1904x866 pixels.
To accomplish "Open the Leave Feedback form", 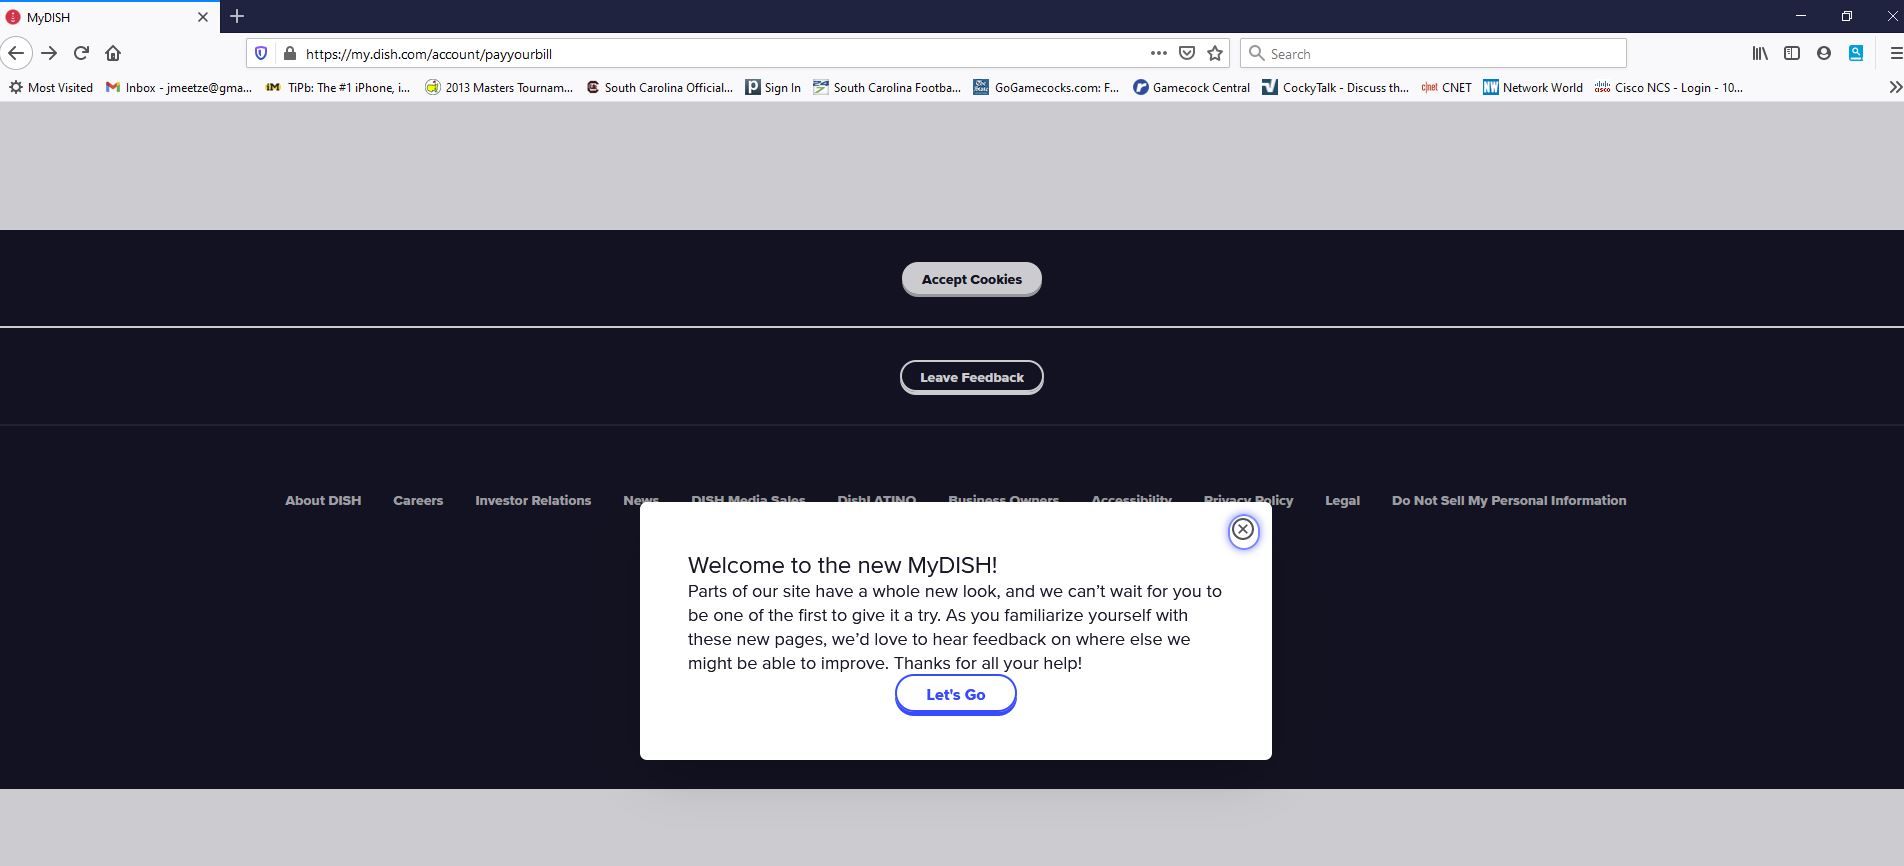I will click(972, 377).
